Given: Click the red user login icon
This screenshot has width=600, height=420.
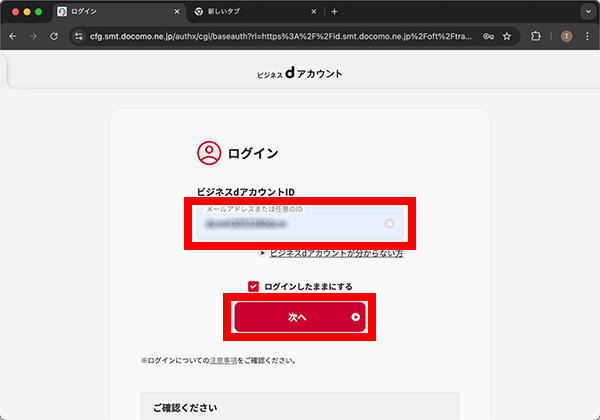Looking at the screenshot, I should [209, 153].
